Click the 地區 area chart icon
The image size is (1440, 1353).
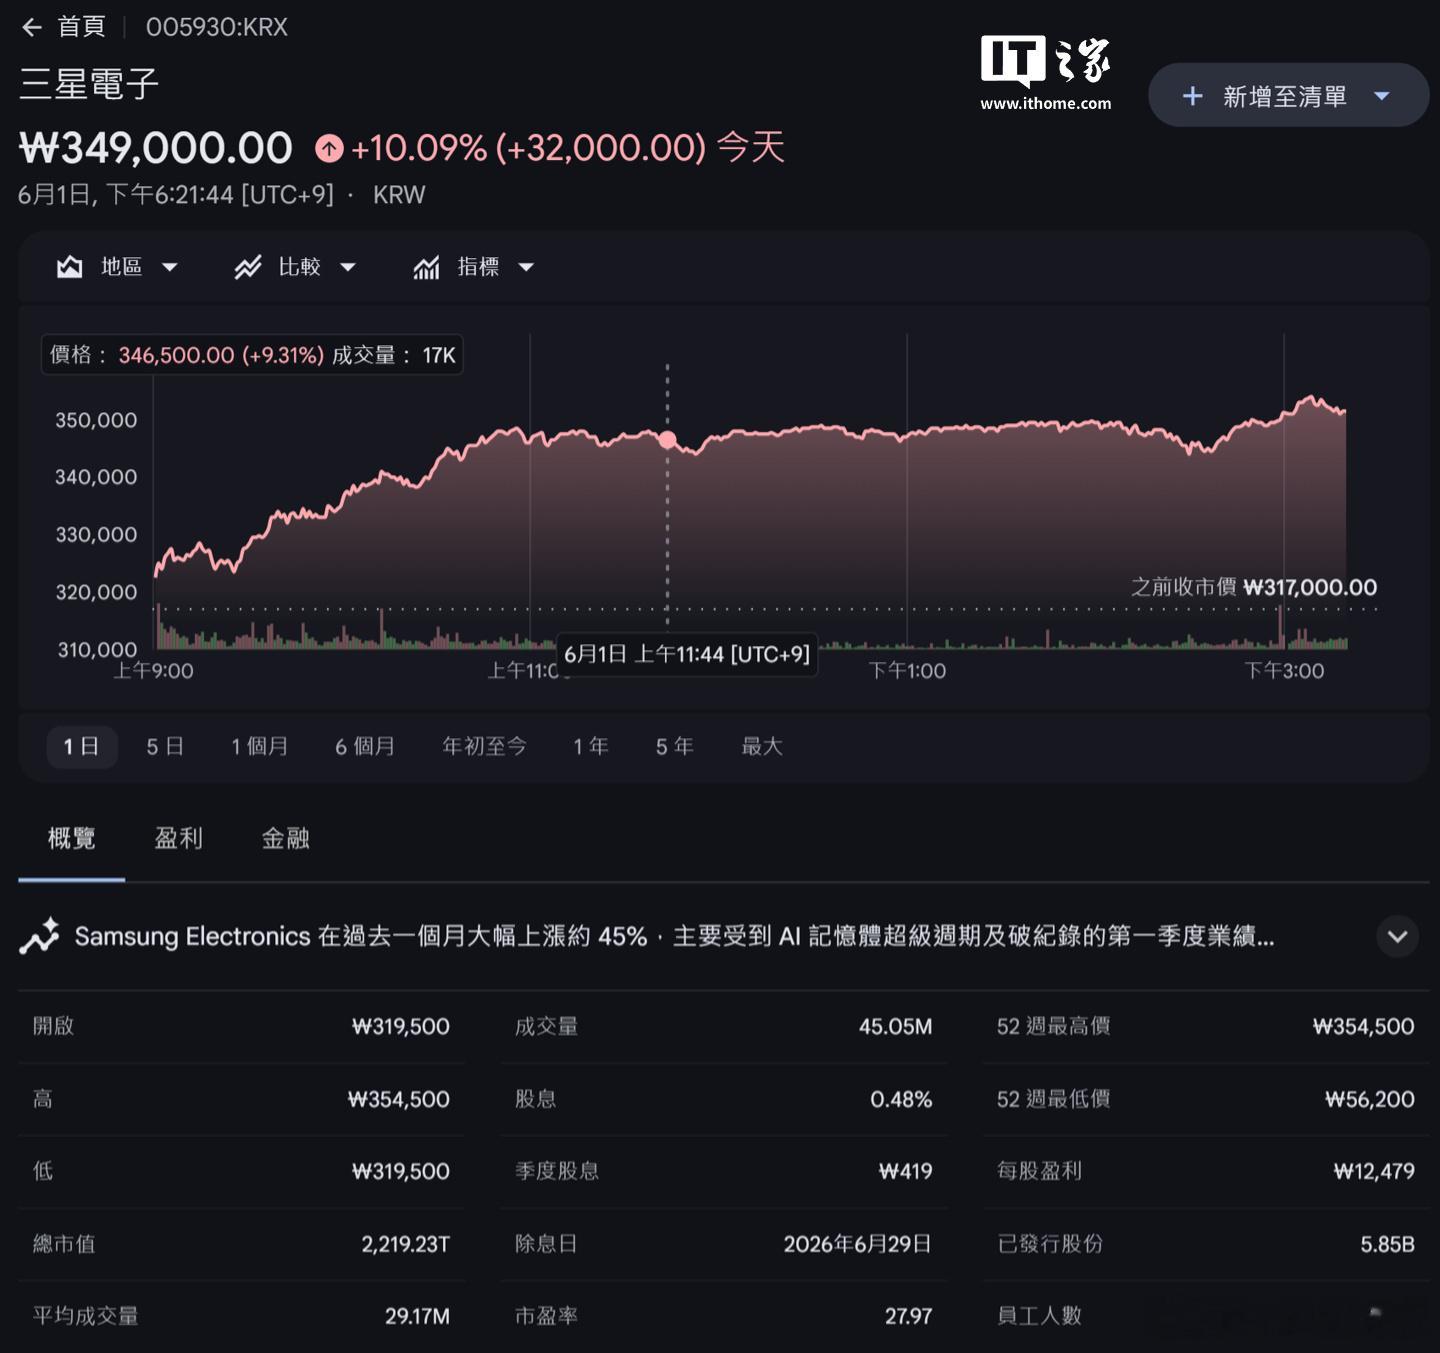pos(69,267)
